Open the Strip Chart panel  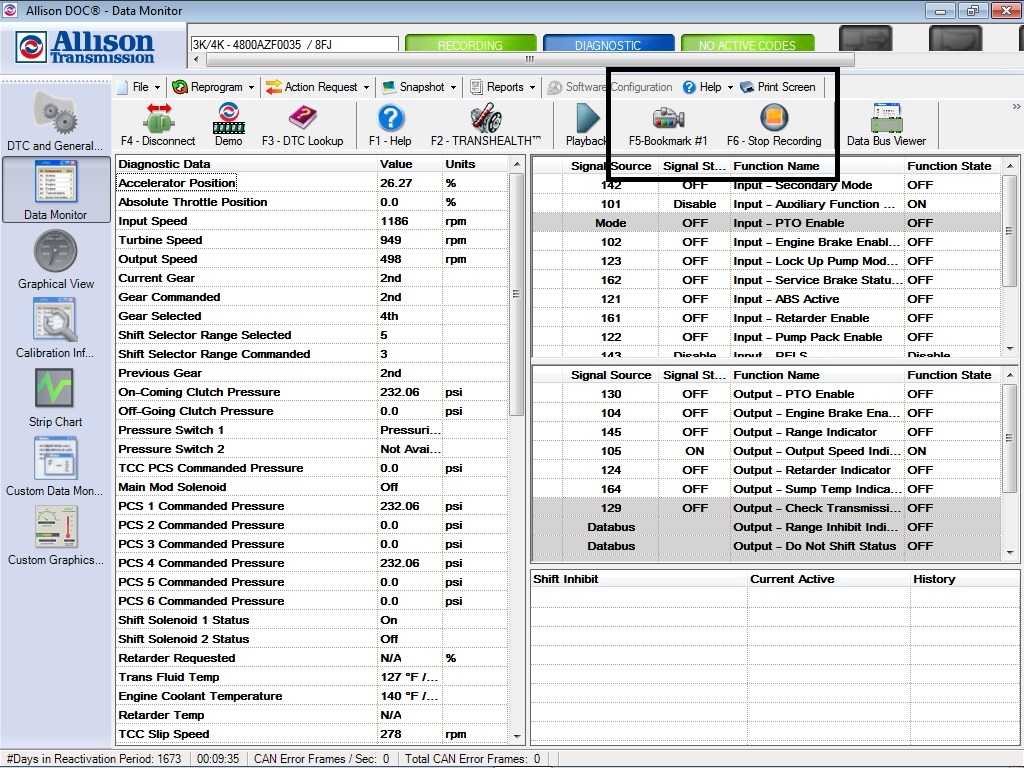(x=55, y=398)
